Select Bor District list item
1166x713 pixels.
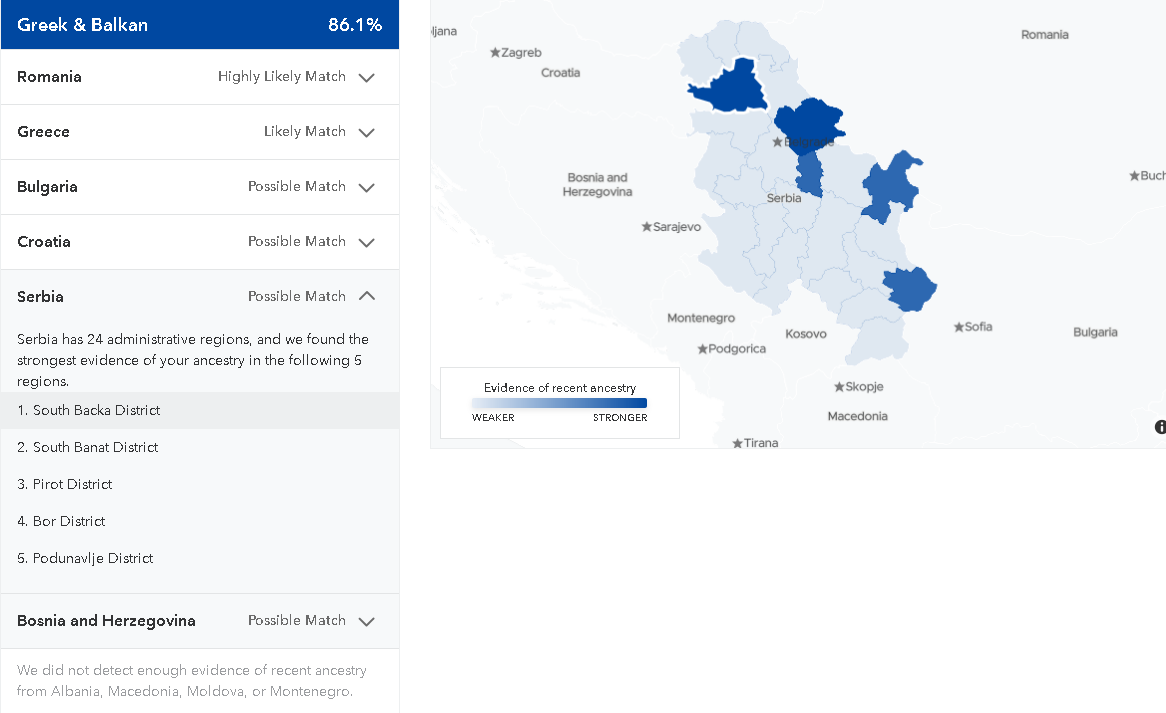coord(200,522)
